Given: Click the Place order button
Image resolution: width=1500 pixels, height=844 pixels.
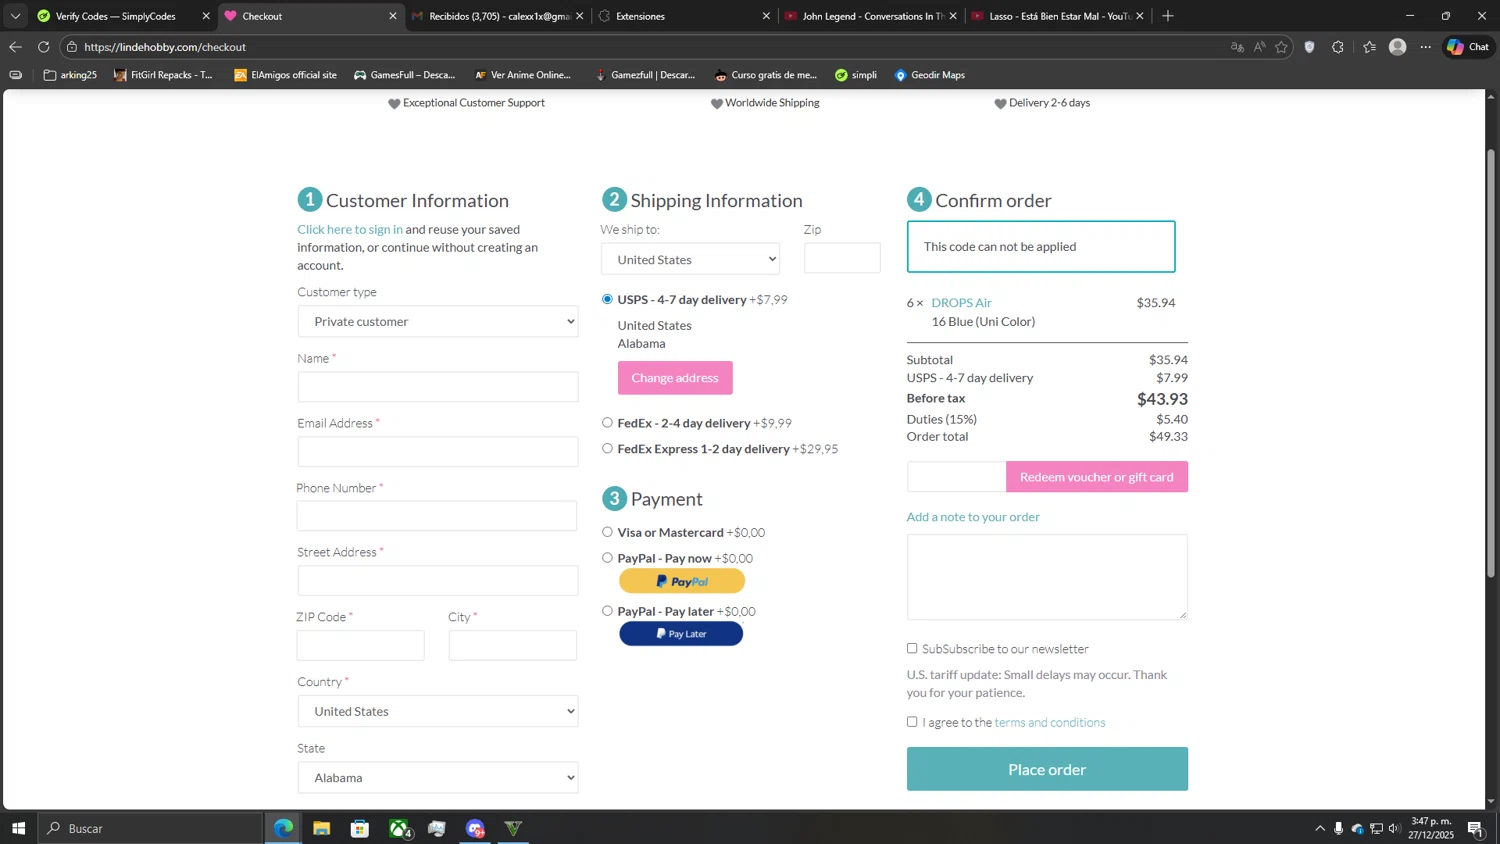Looking at the screenshot, I should (1047, 769).
